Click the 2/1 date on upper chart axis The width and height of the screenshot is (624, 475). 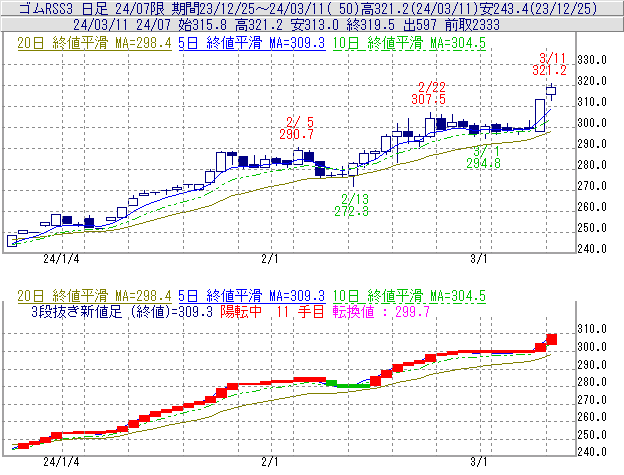269,259
